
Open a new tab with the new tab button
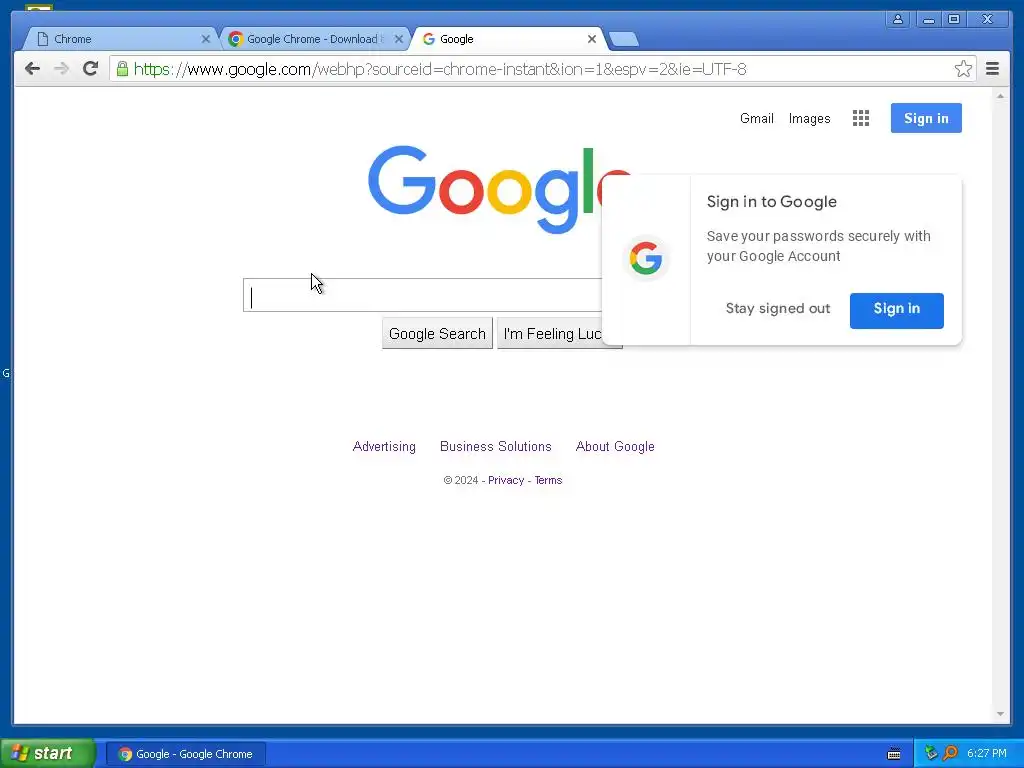tap(624, 40)
